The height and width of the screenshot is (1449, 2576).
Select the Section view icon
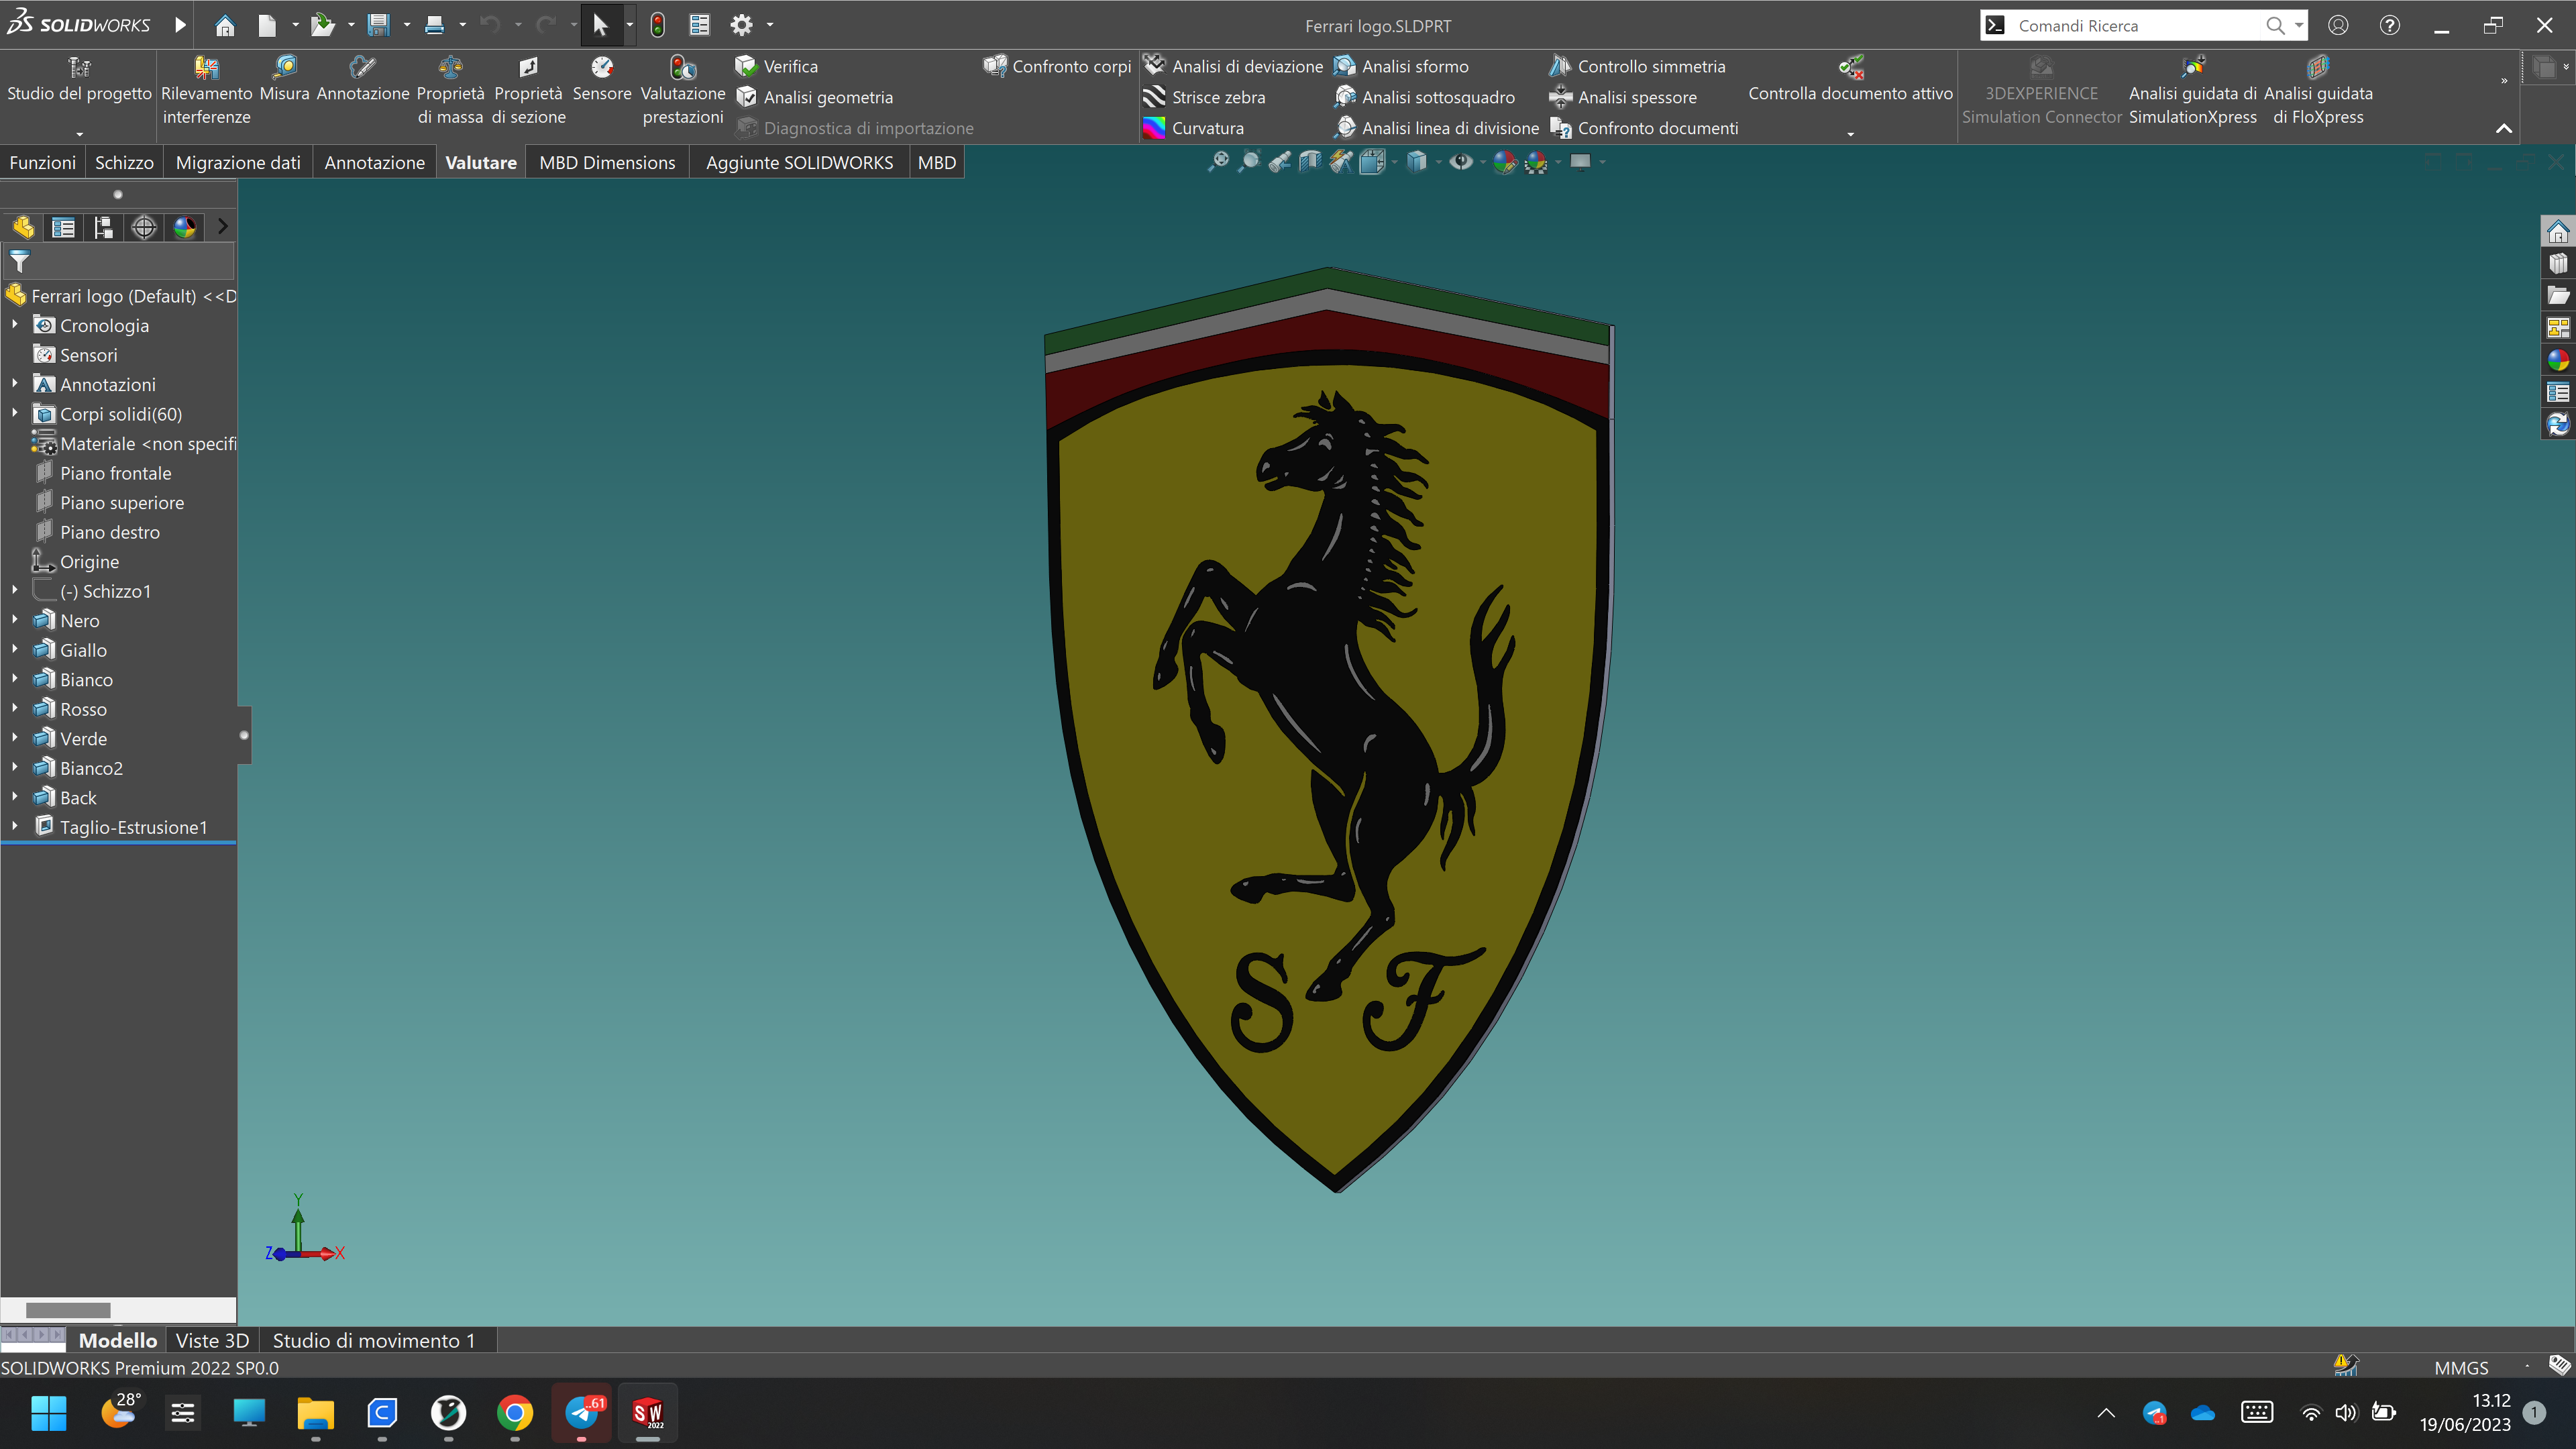pyautogui.click(x=1310, y=161)
